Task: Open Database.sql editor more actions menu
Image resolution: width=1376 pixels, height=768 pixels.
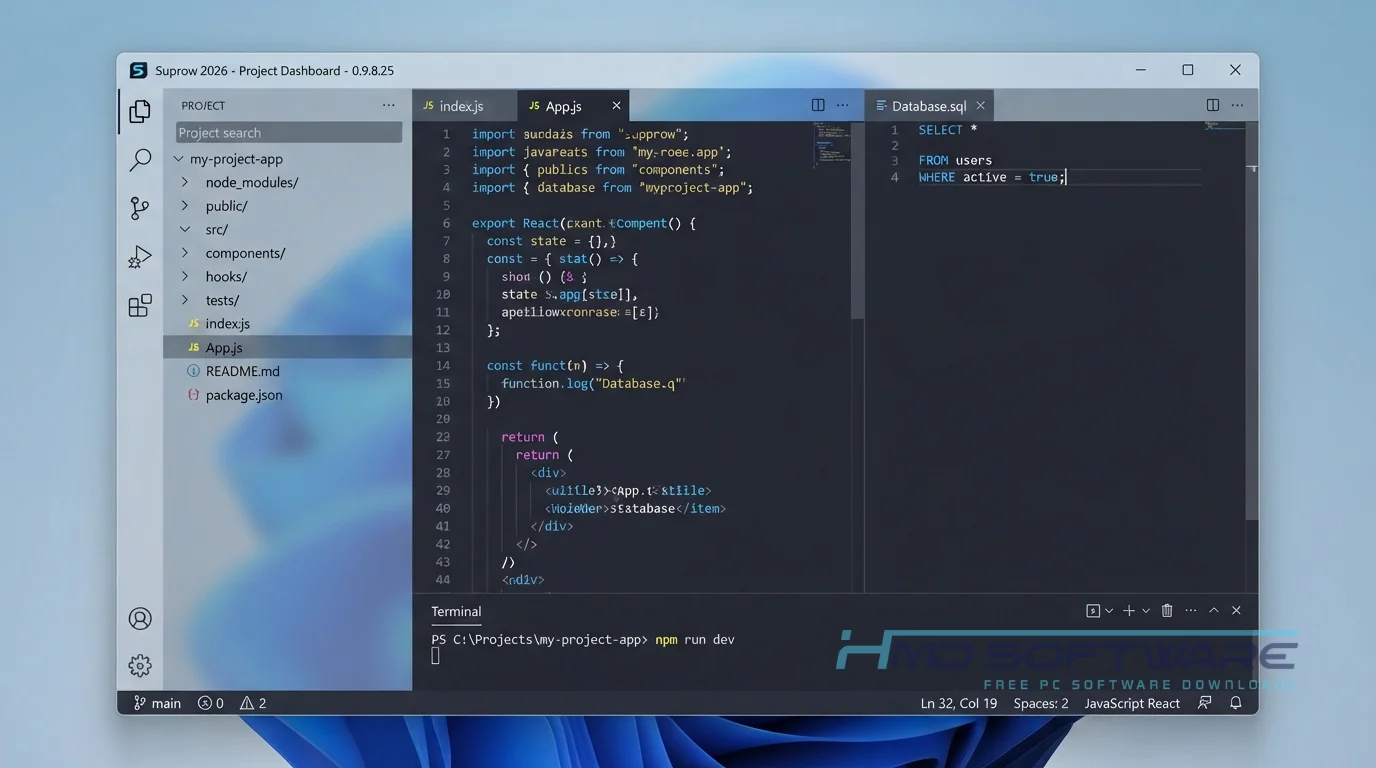Action: point(1237,105)
